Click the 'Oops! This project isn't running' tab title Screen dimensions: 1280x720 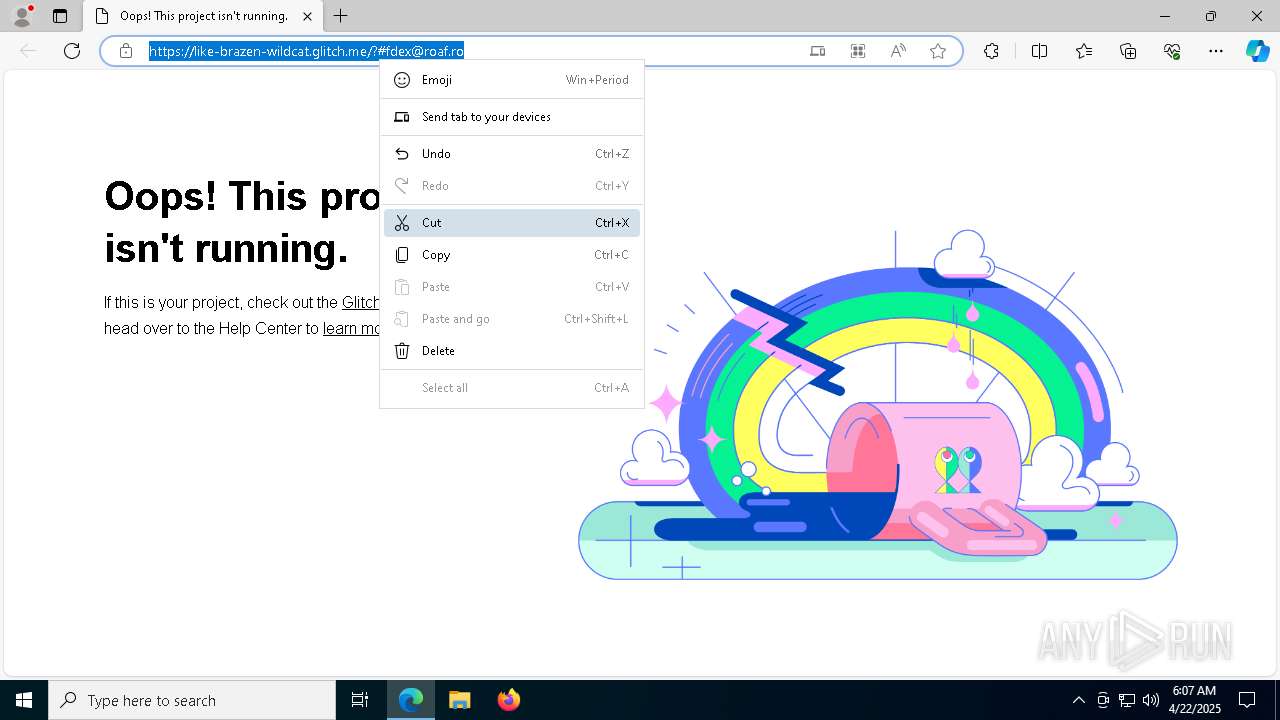pyautogui.click(x=204, y=16)
